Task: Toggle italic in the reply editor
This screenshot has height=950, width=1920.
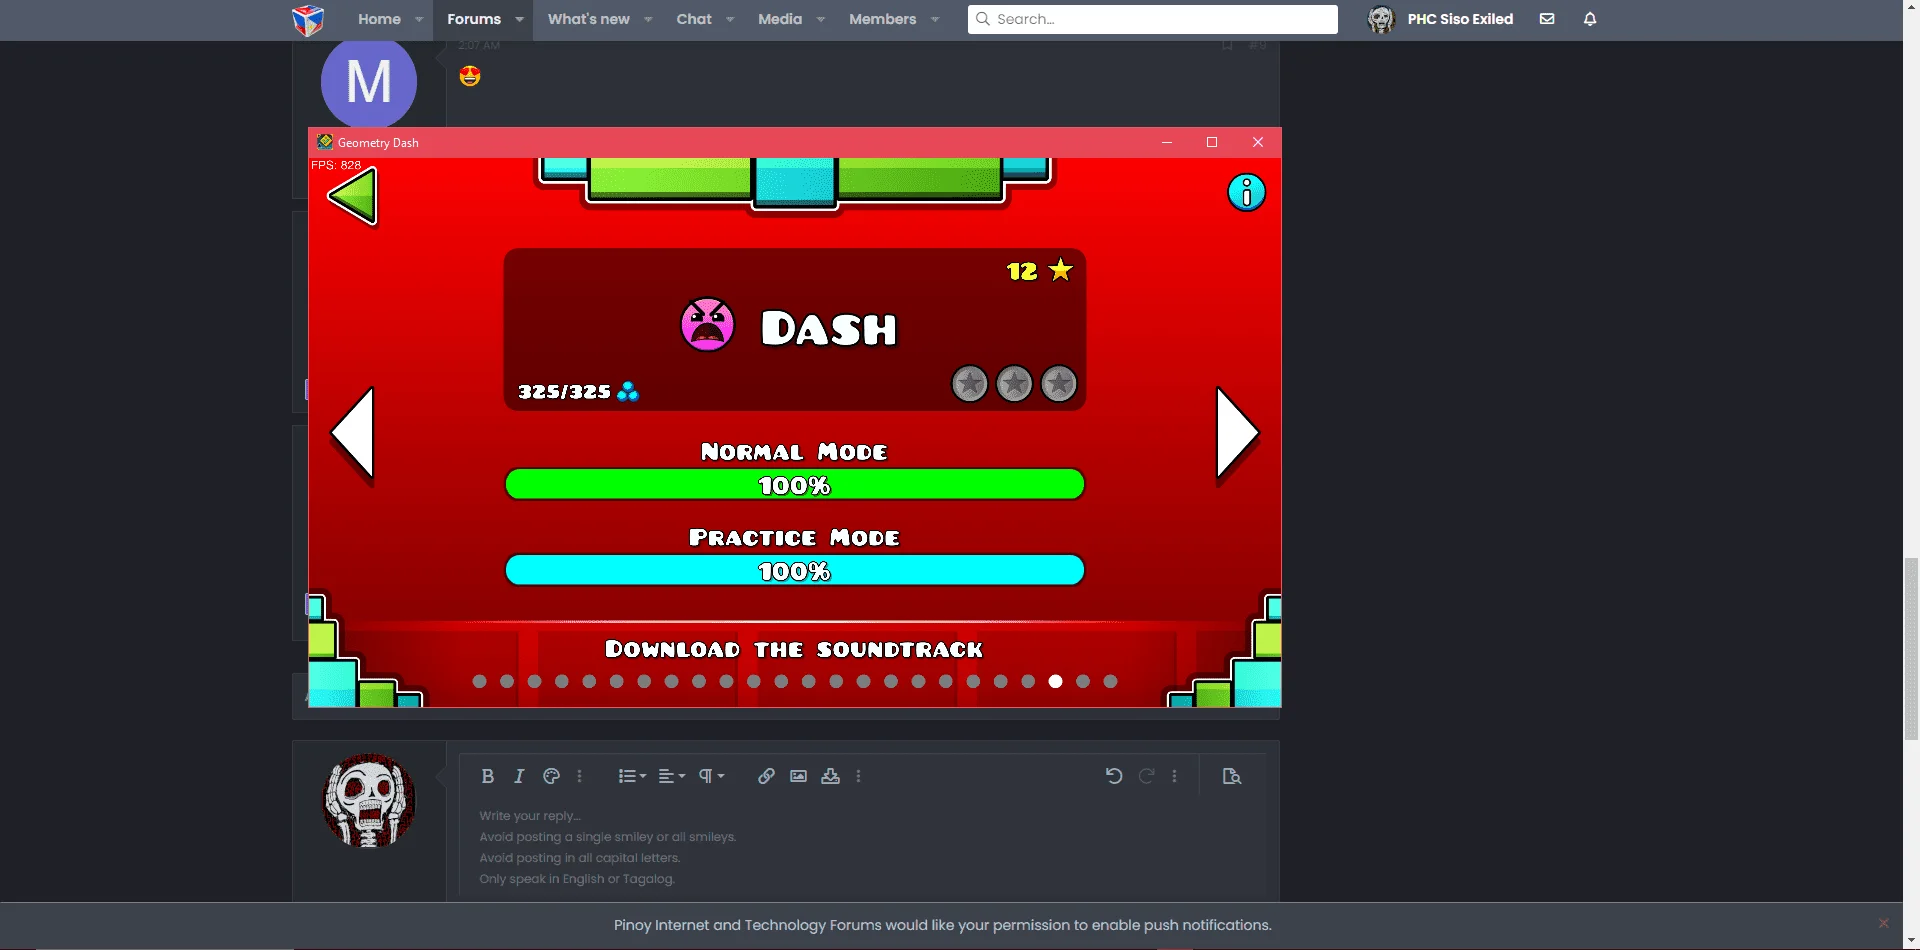Action: point(519,776)
